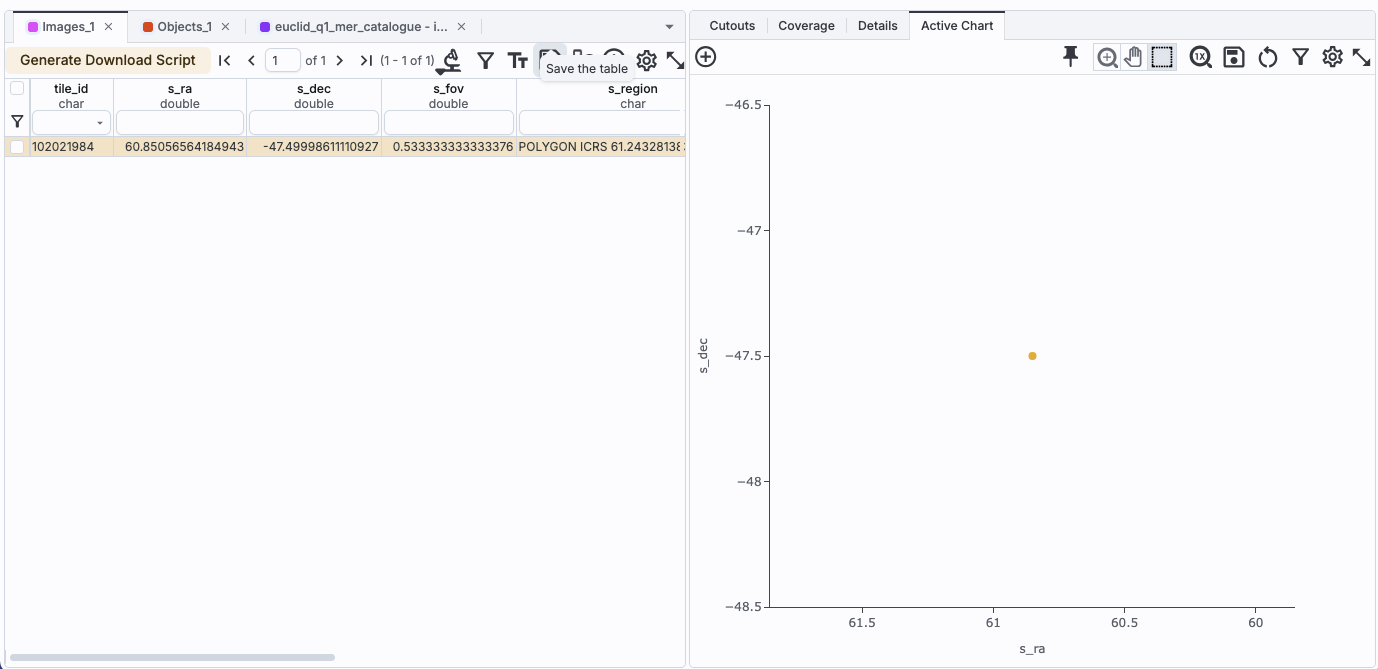The width and height of the screenshot is (1378, 669).
Task: Open the table filter icon in toolbar
Action: click(485, 61)
